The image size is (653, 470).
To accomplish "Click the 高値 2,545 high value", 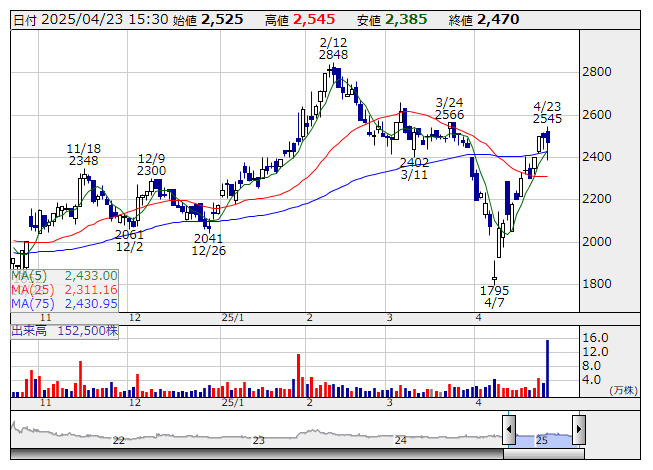I will coord(300,20).
